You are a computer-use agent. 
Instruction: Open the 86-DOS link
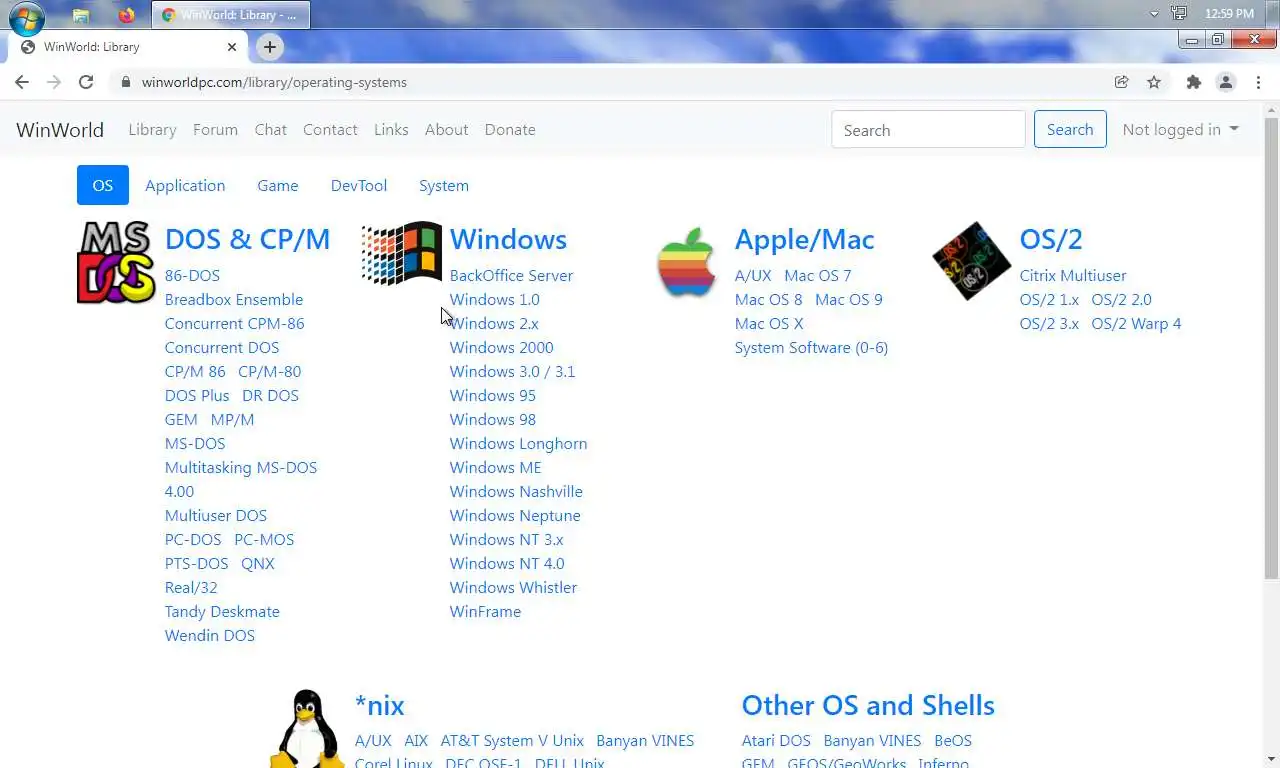coord(192,275)
